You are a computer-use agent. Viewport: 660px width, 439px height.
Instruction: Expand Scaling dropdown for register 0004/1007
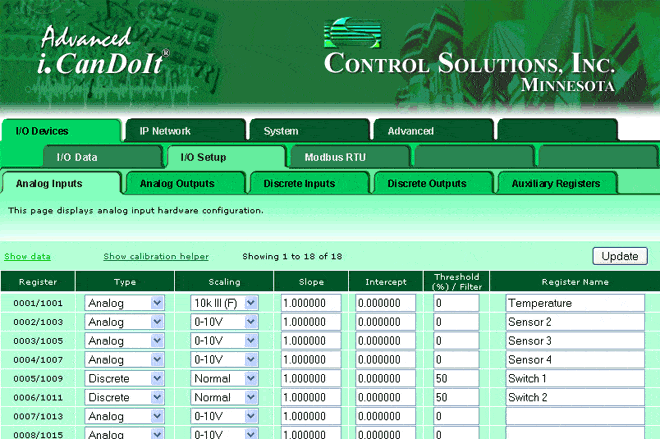coord(224,360)
